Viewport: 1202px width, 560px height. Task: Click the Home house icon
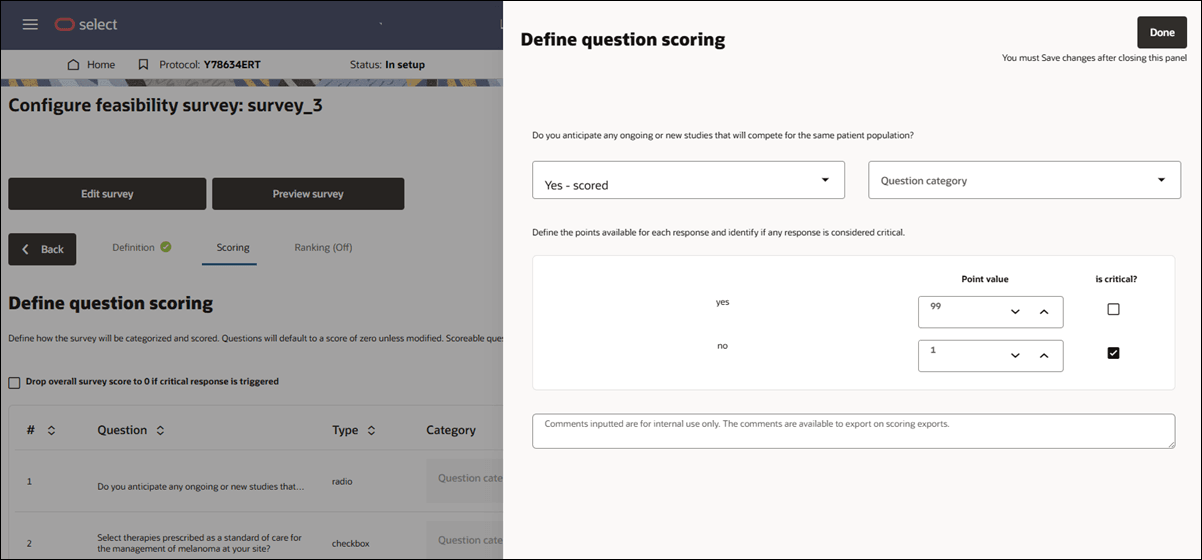73,65
